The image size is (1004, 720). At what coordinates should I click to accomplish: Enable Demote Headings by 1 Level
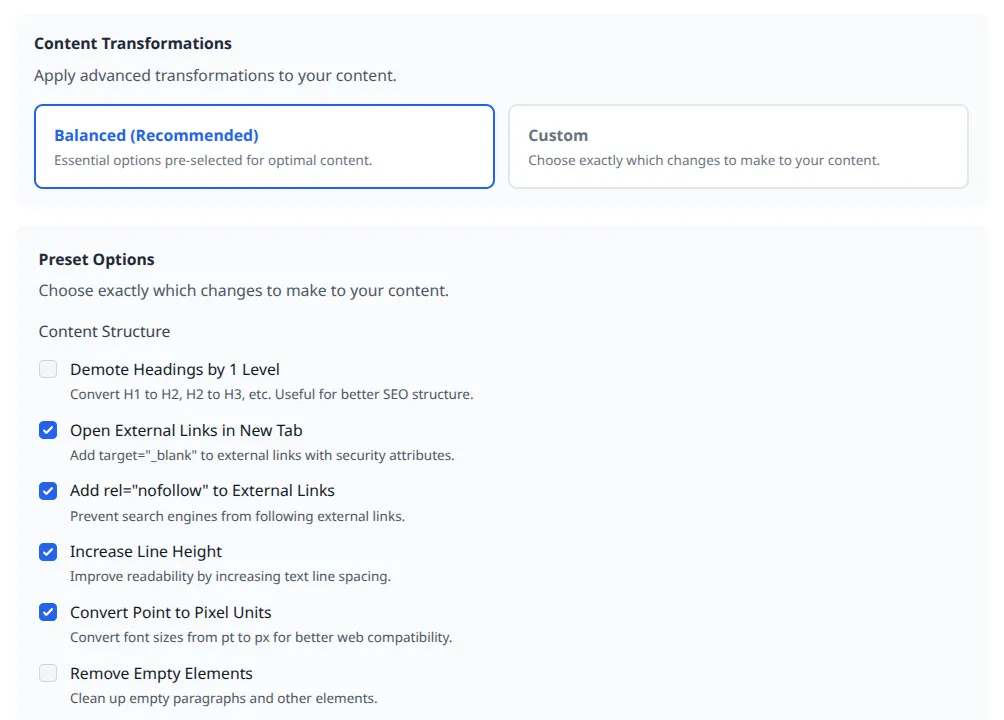click(x=48, y=369)
